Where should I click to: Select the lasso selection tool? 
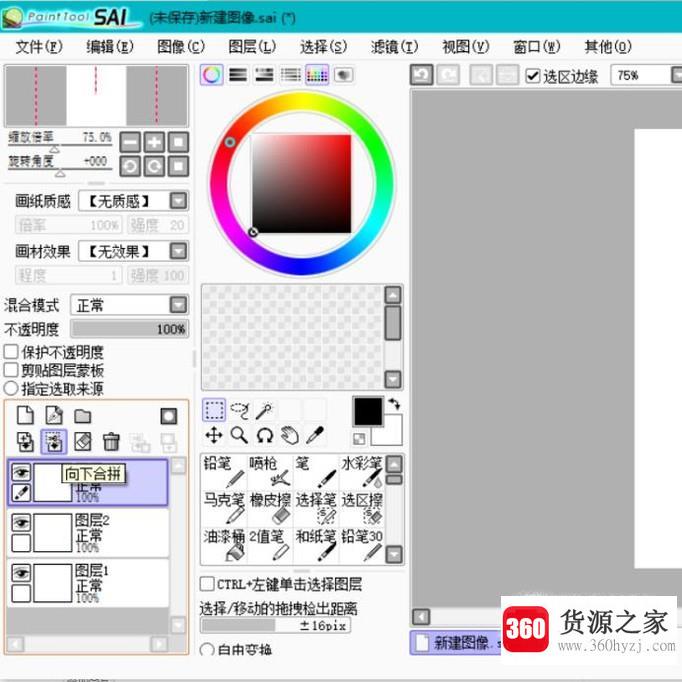[x=240, y=410]
